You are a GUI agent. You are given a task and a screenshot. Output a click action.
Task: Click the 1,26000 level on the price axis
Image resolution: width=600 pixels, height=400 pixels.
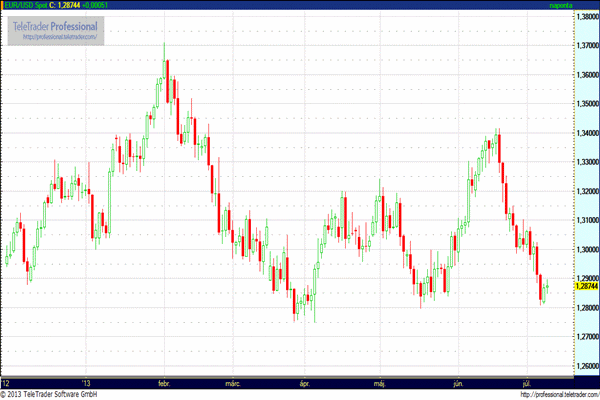585,366
